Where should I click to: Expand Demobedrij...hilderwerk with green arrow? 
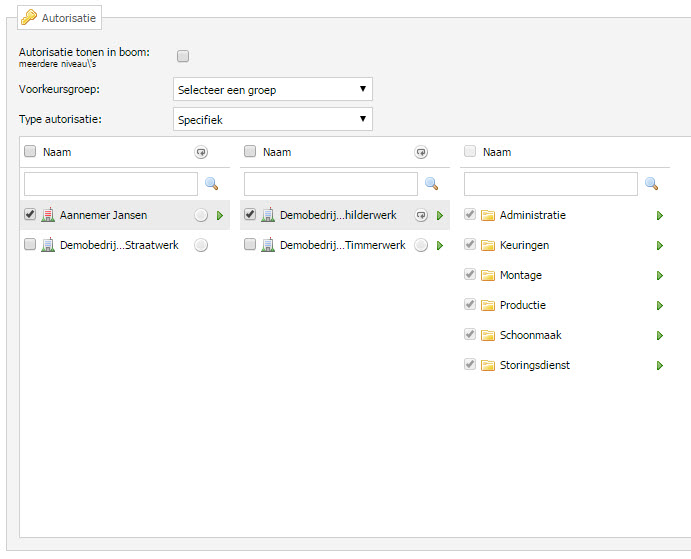tap(440, 216)
